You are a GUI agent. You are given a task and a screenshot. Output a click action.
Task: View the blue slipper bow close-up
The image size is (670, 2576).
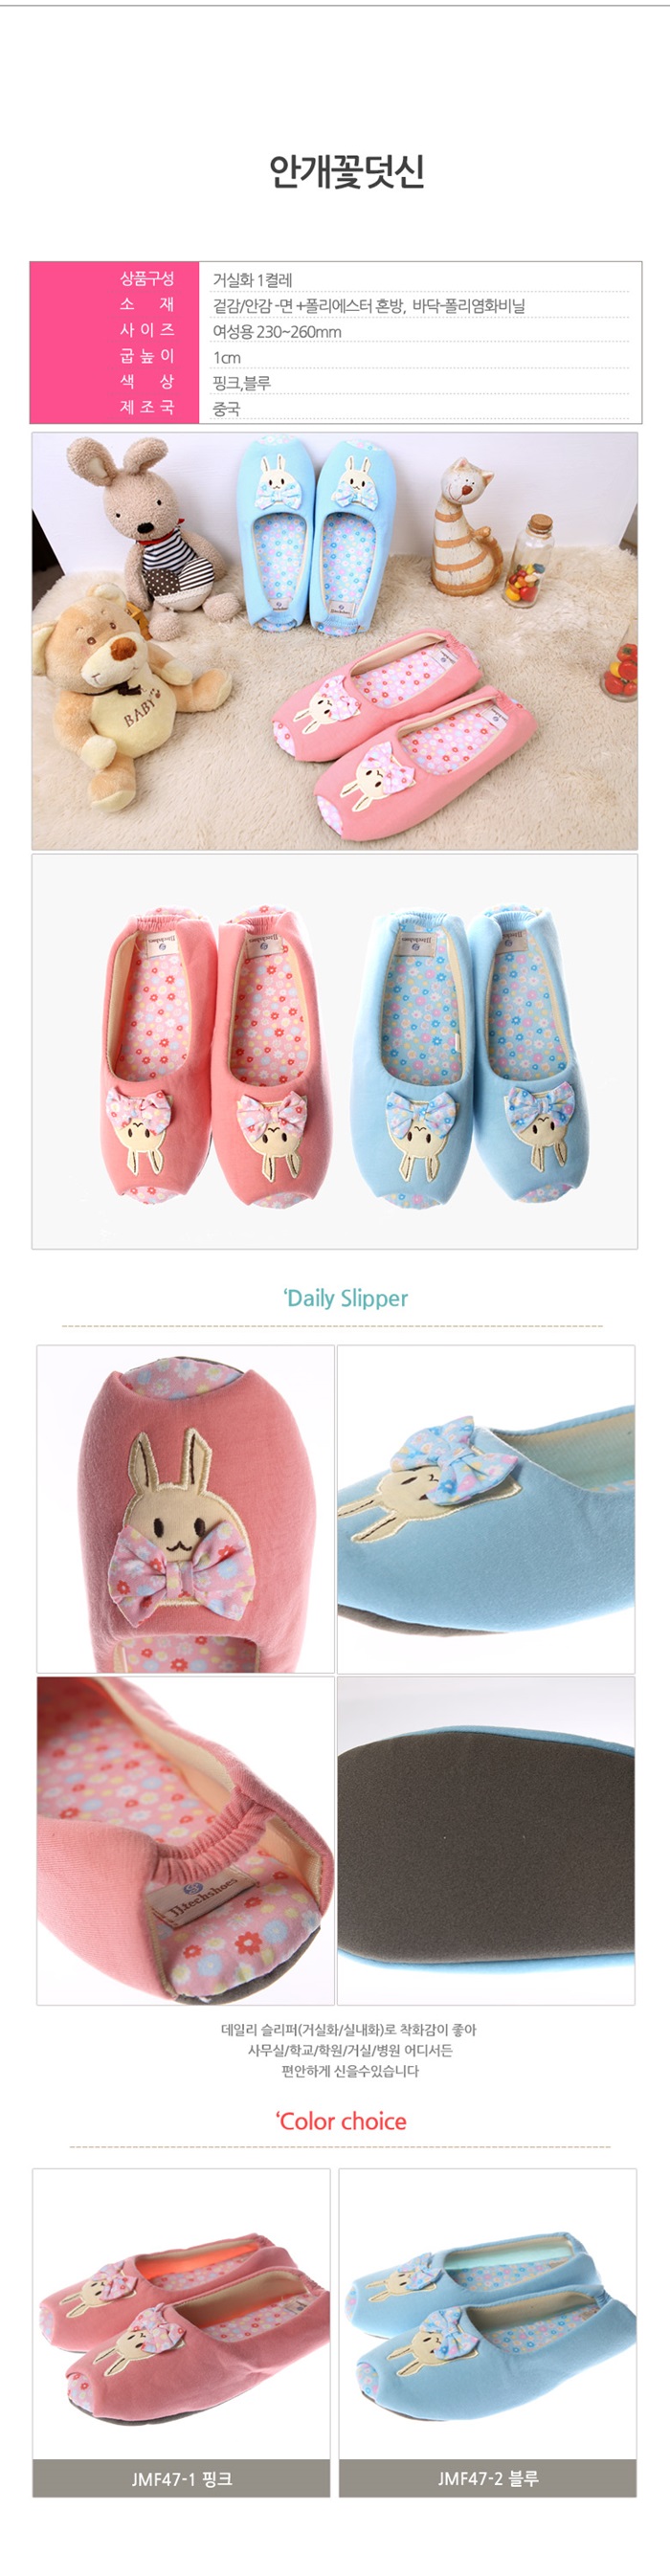coord(486,1508)
